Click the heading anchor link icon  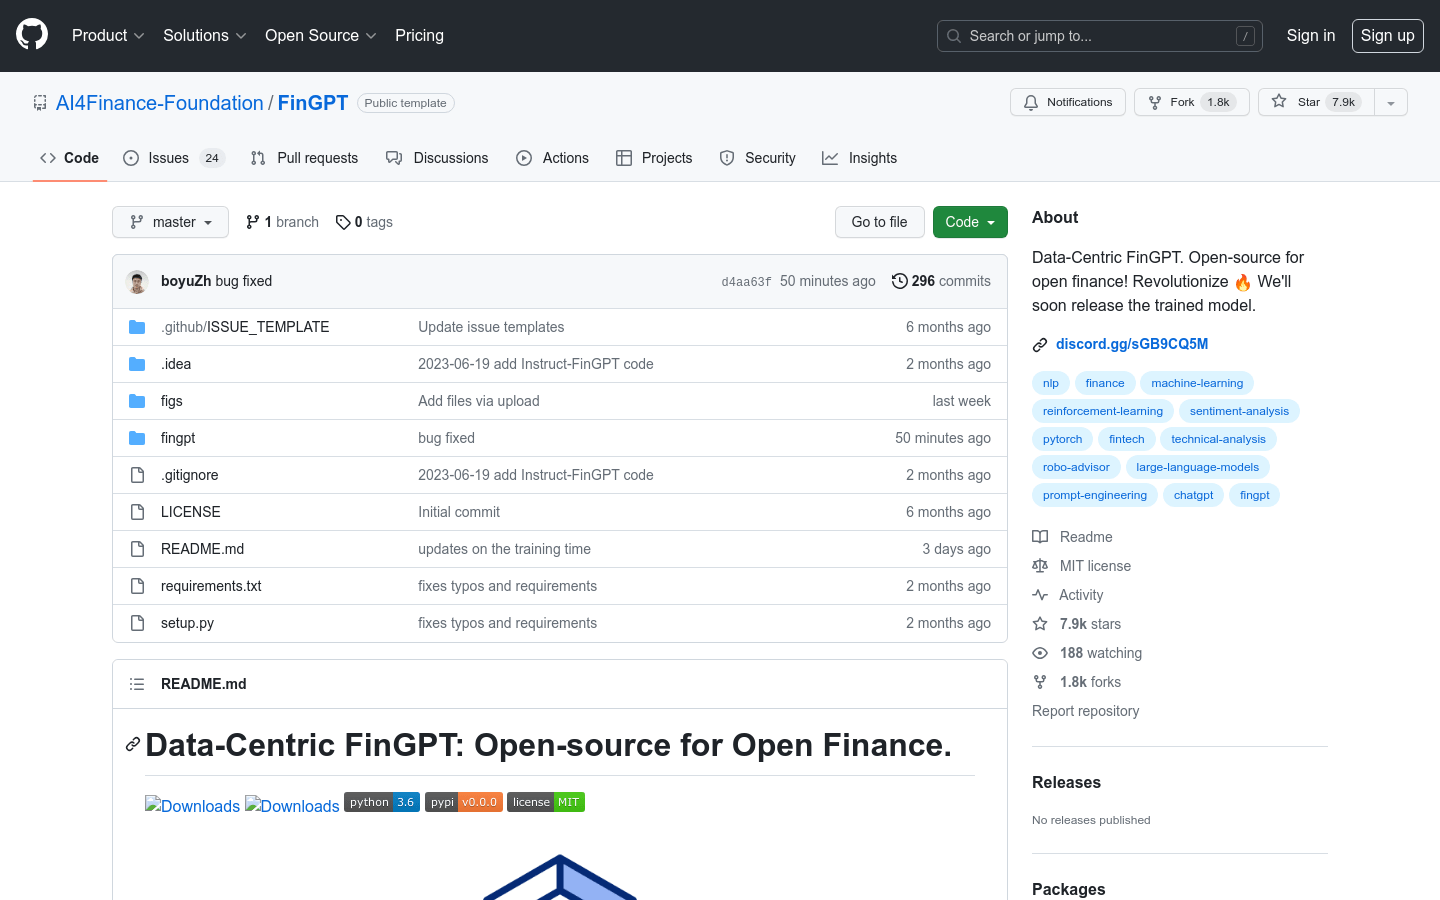[132, 745]
